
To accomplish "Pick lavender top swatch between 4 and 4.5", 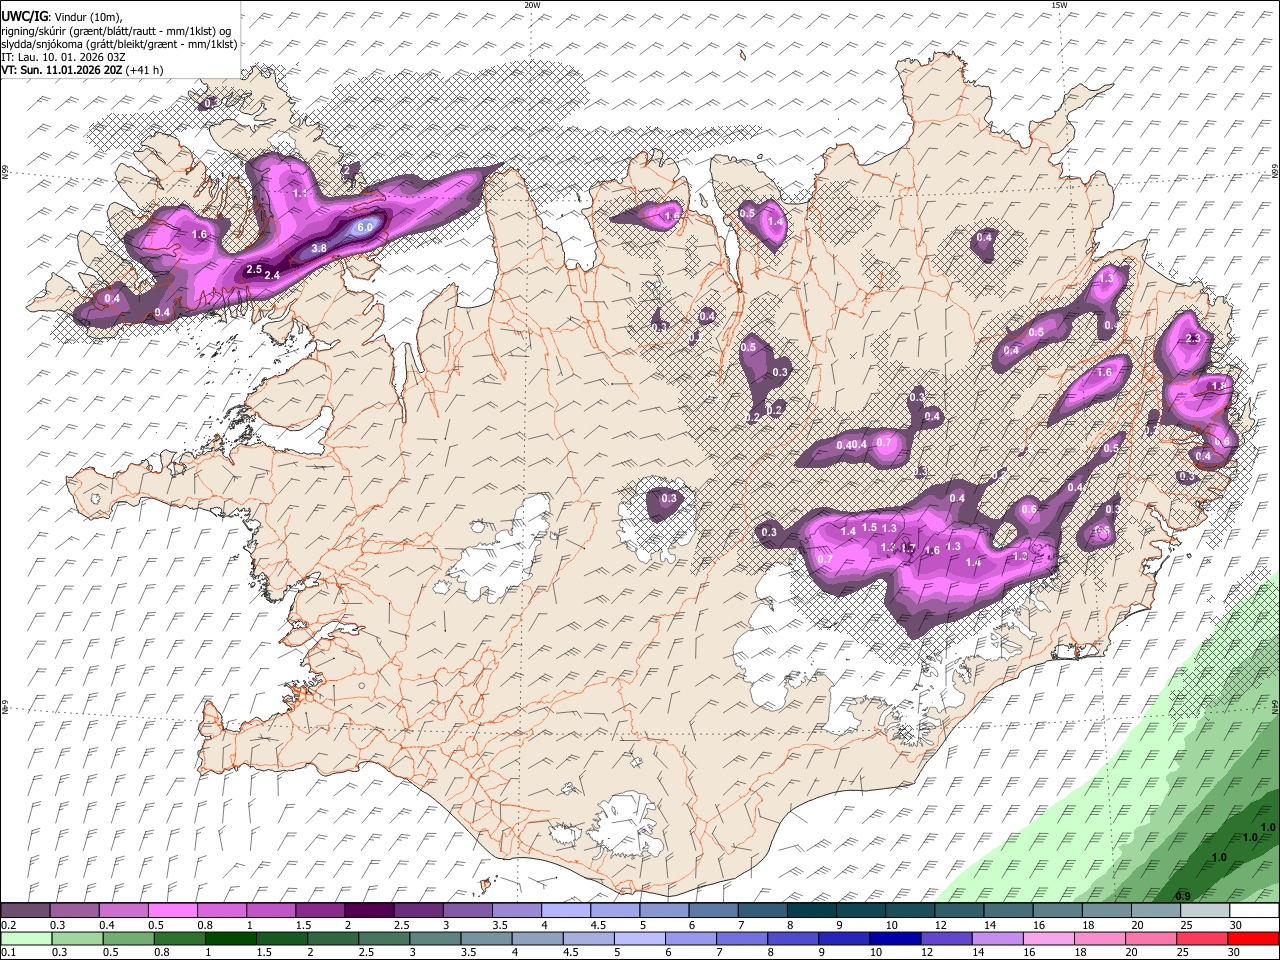I will (x=564, y=910).
